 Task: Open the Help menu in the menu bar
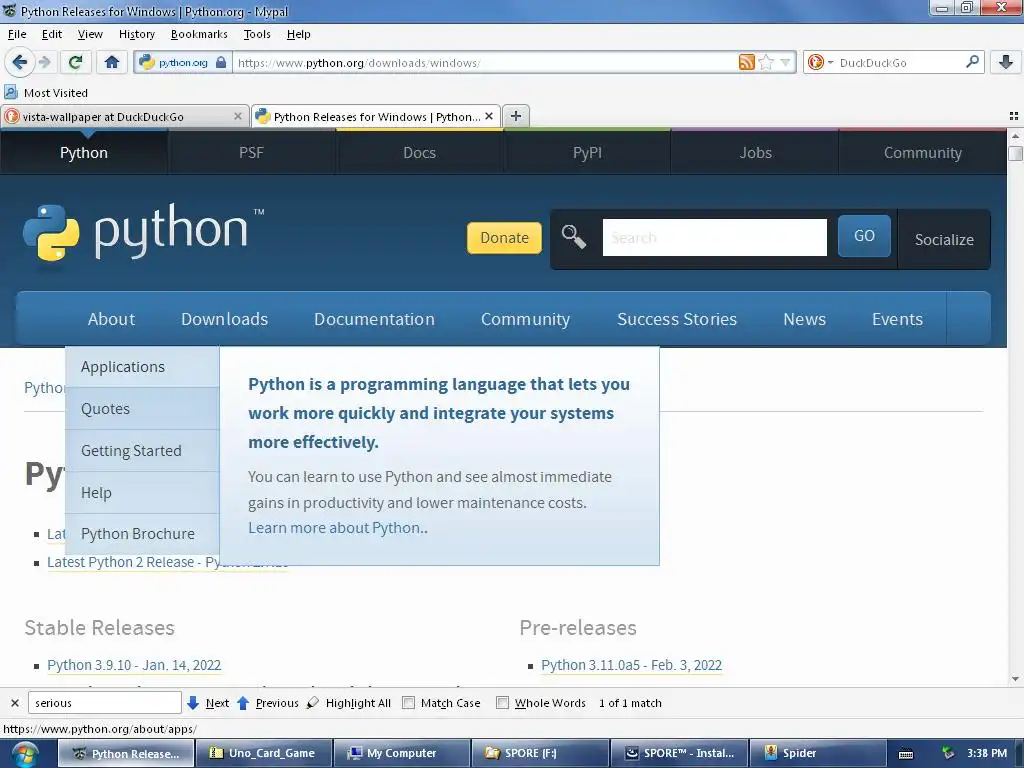pyautogui.click(x=298, y=34)
